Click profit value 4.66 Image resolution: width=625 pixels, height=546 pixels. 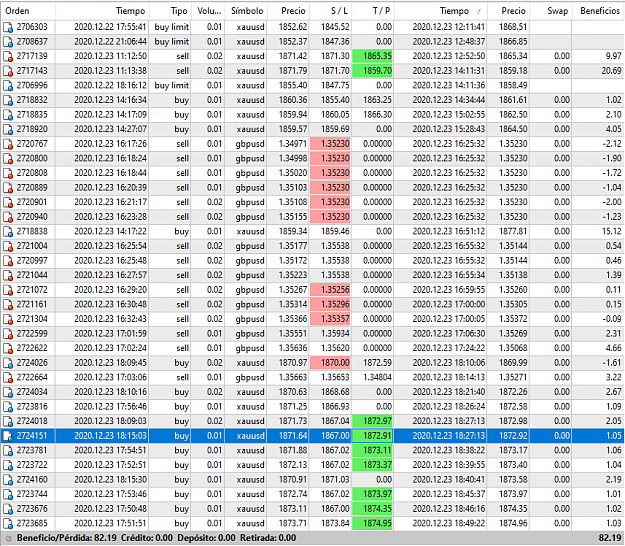pyautogui.click(x=613, y=348)
